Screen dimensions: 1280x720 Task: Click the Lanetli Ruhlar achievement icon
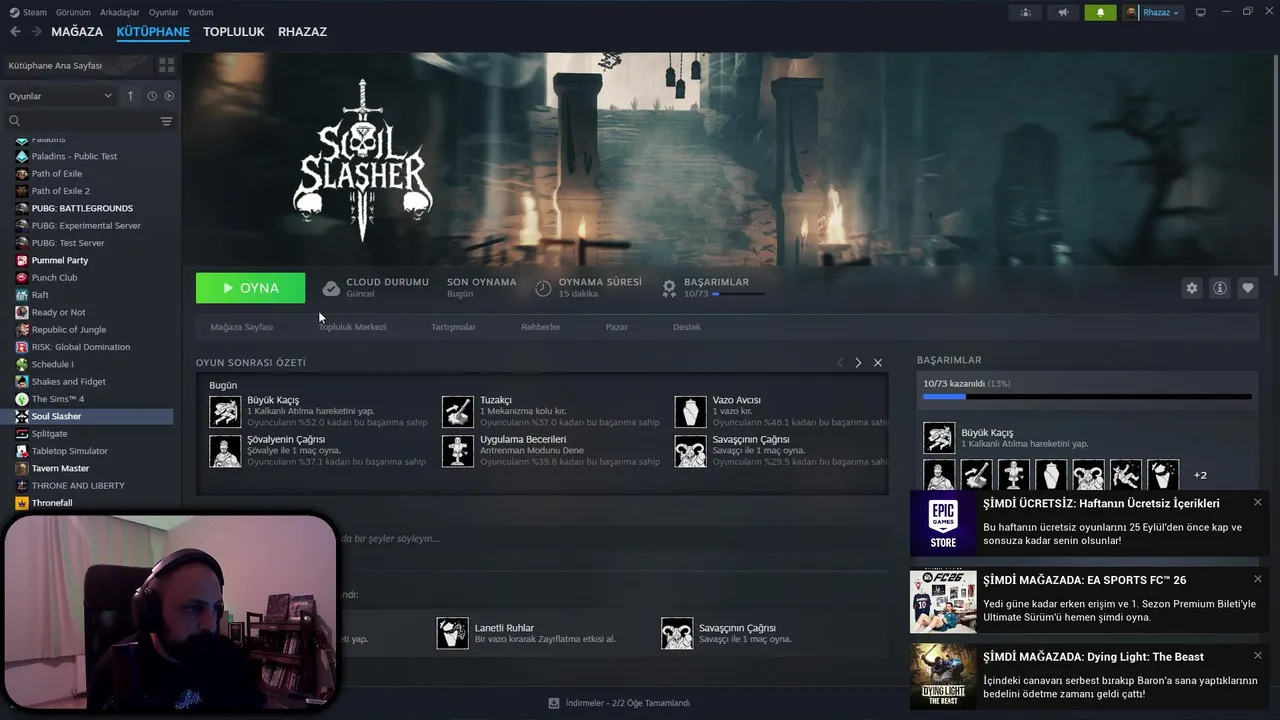tap(453, 633)
